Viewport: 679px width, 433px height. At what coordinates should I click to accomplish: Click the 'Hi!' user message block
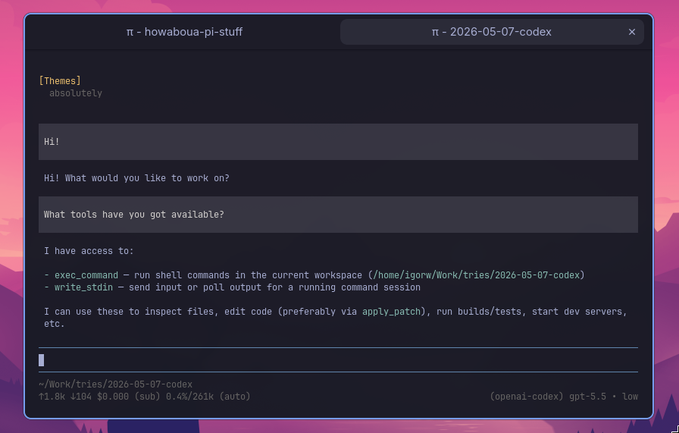338,142
